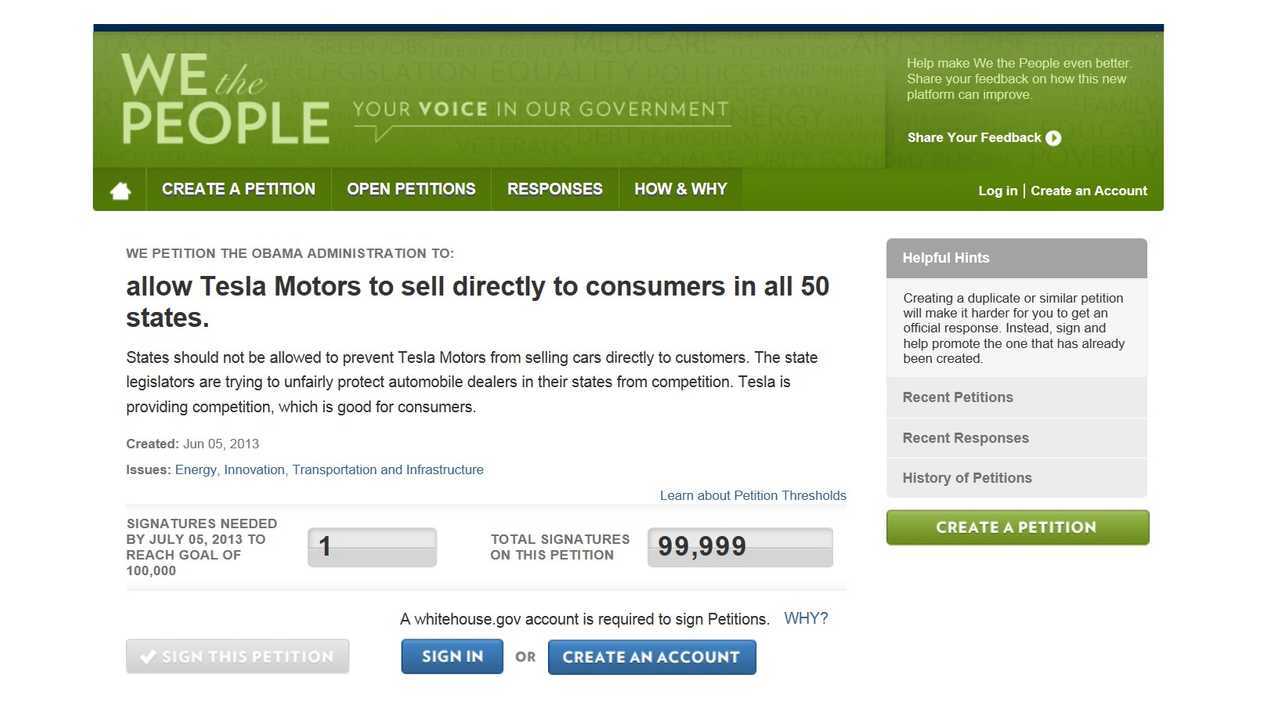Click the green Create a Petition button
1280x720 pixels.
pos(1017,527)
